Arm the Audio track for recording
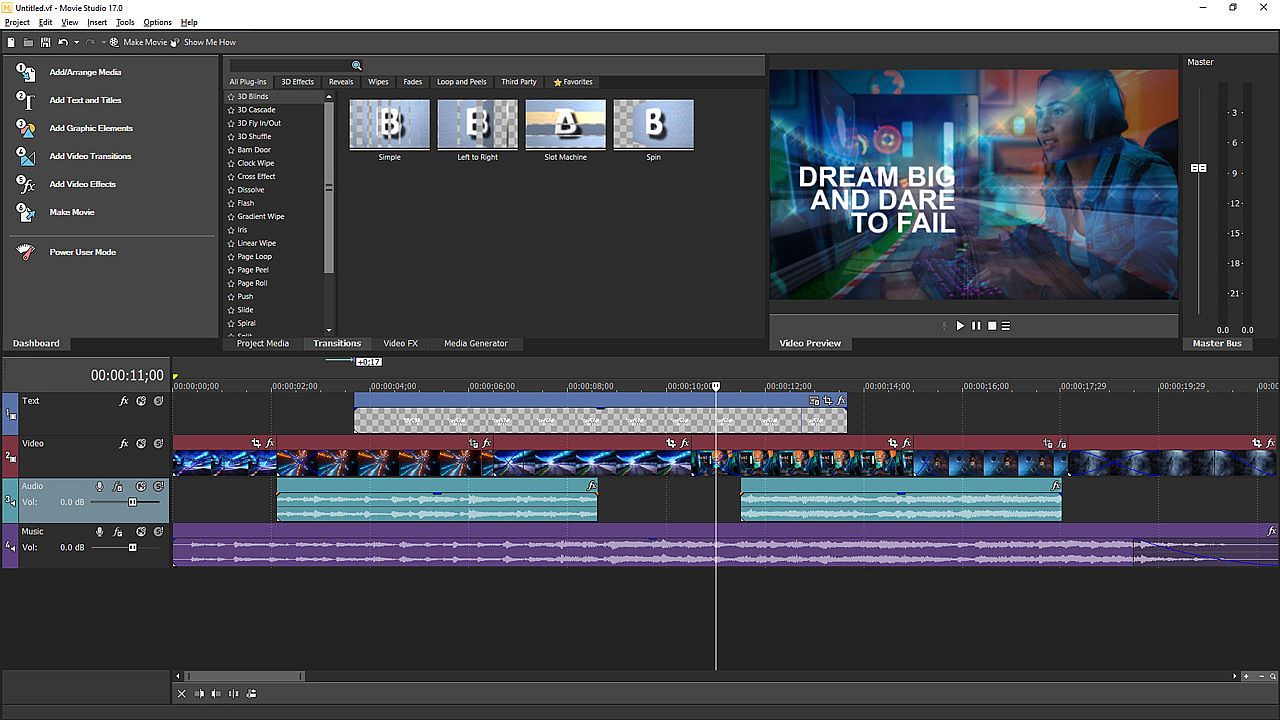 99,487
